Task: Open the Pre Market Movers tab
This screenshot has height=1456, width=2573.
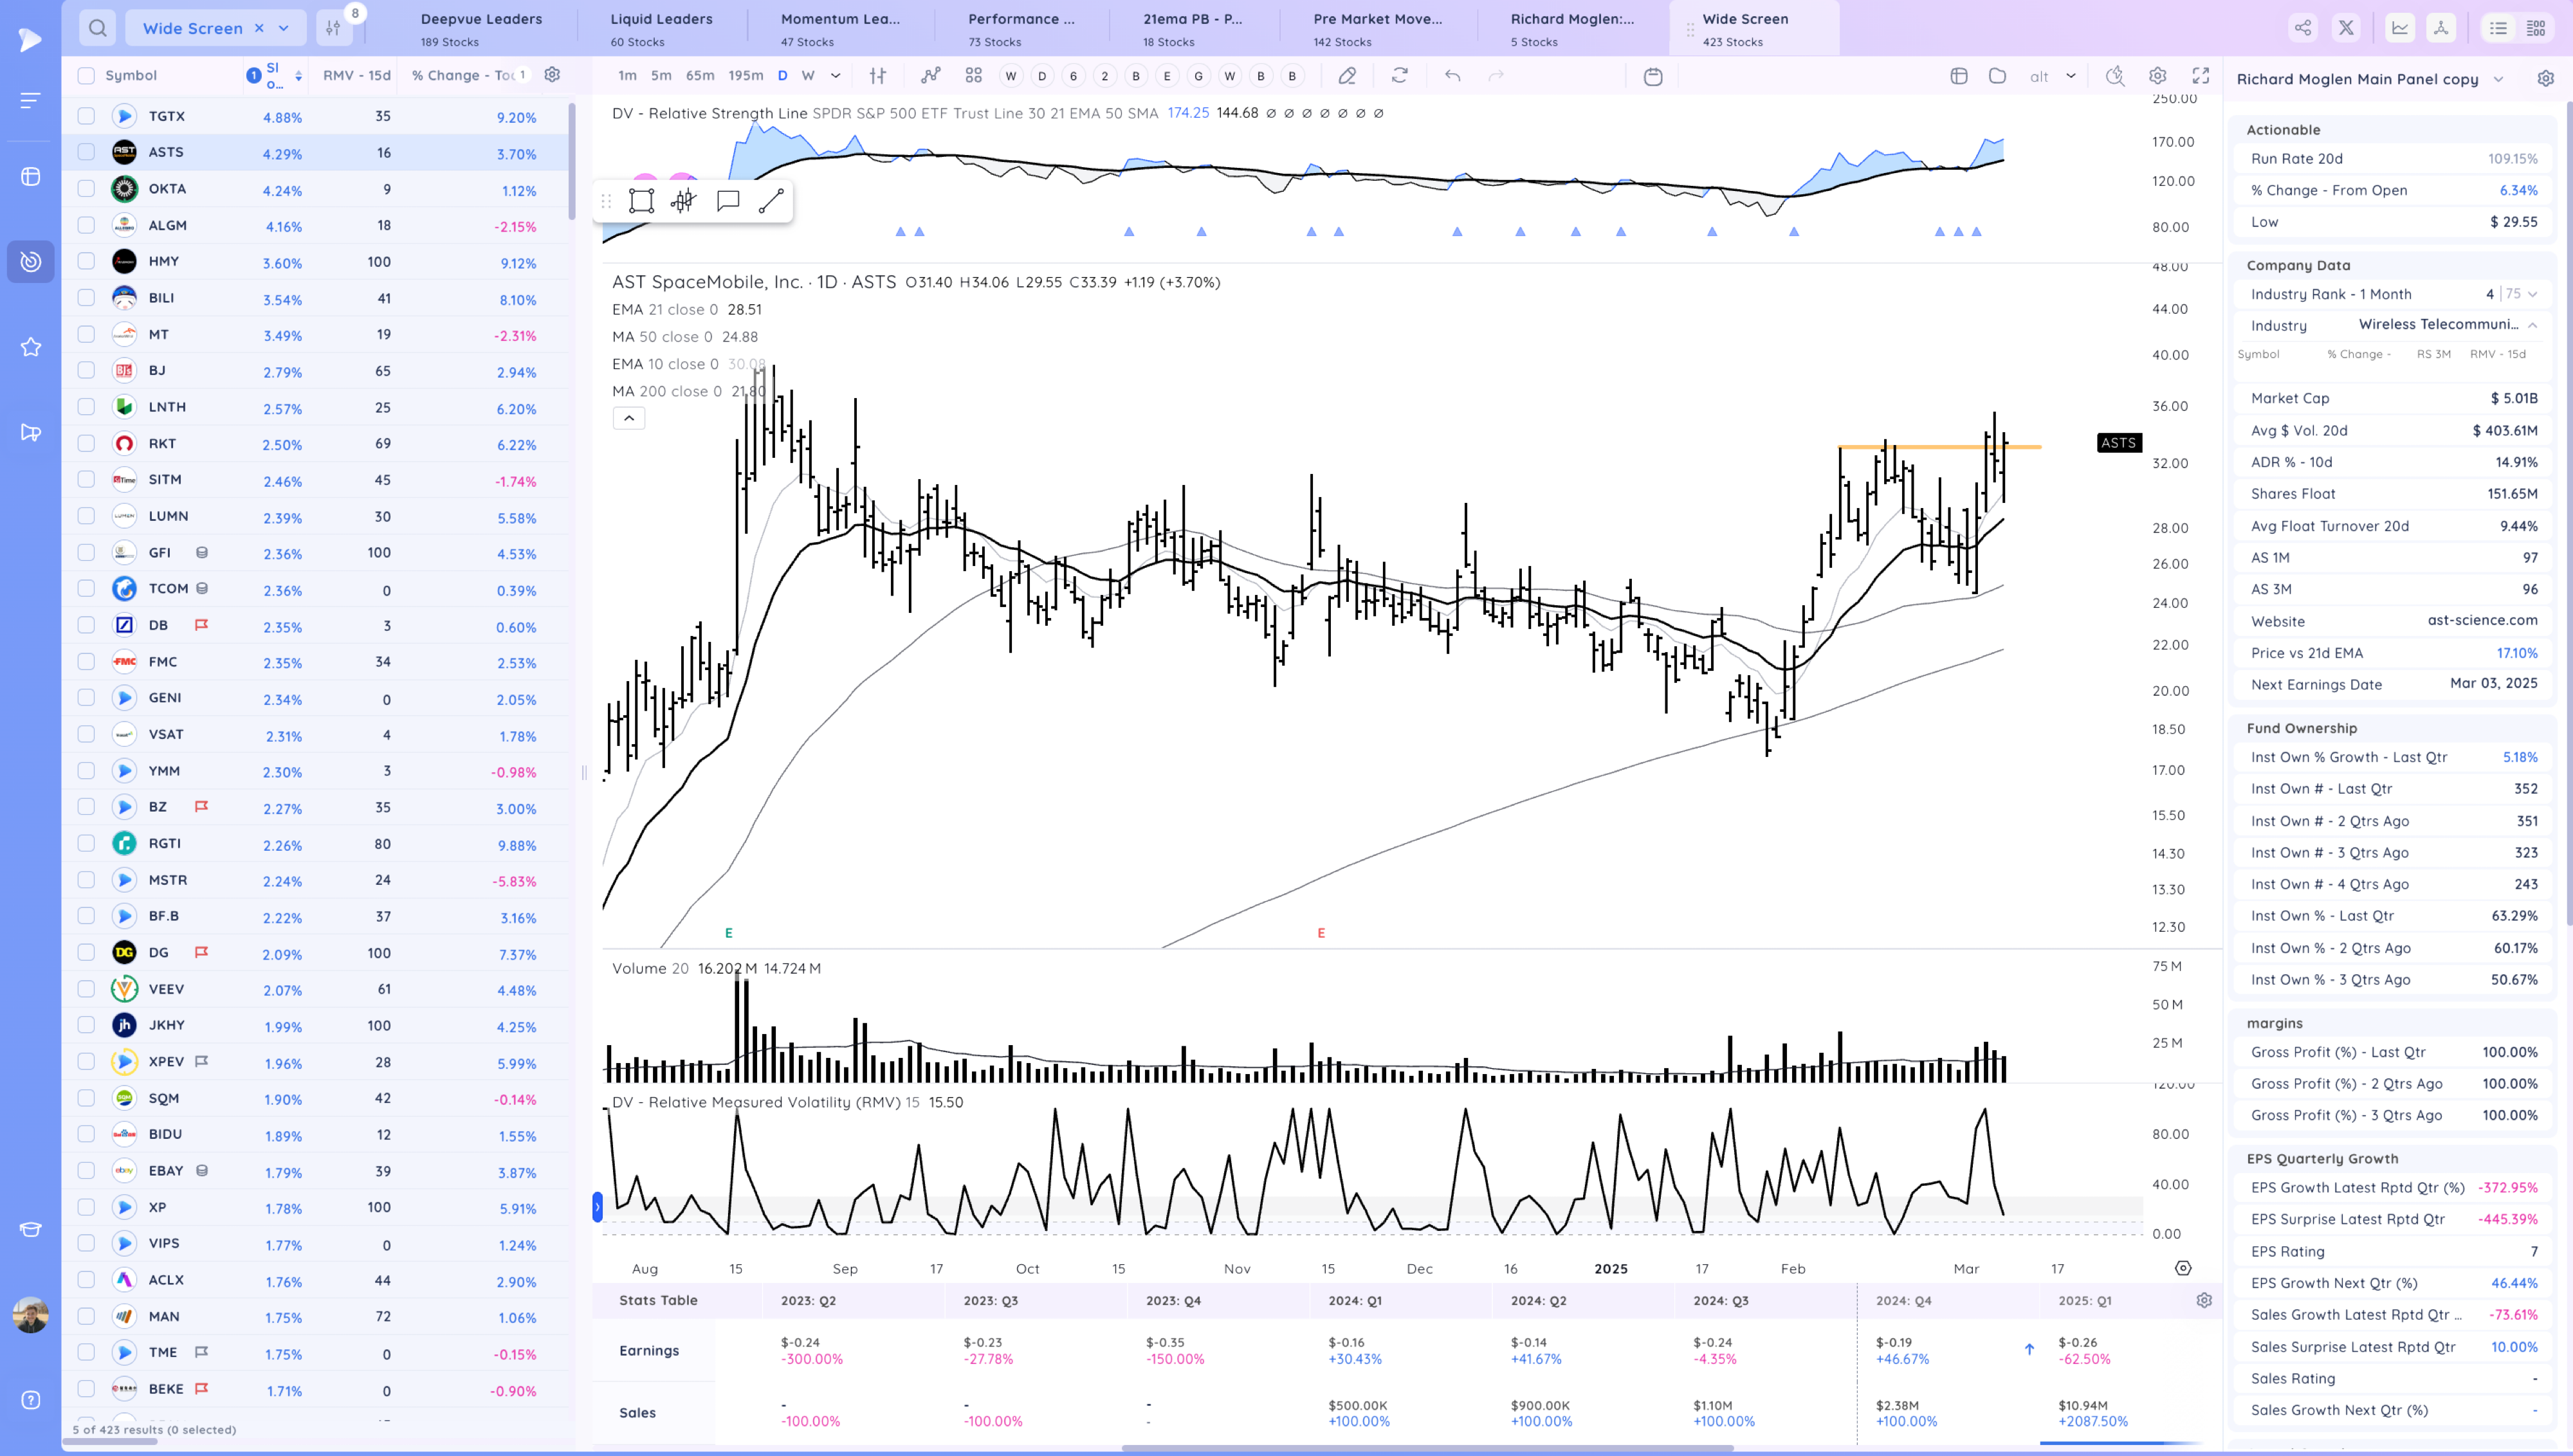Action: (1377, 29)
